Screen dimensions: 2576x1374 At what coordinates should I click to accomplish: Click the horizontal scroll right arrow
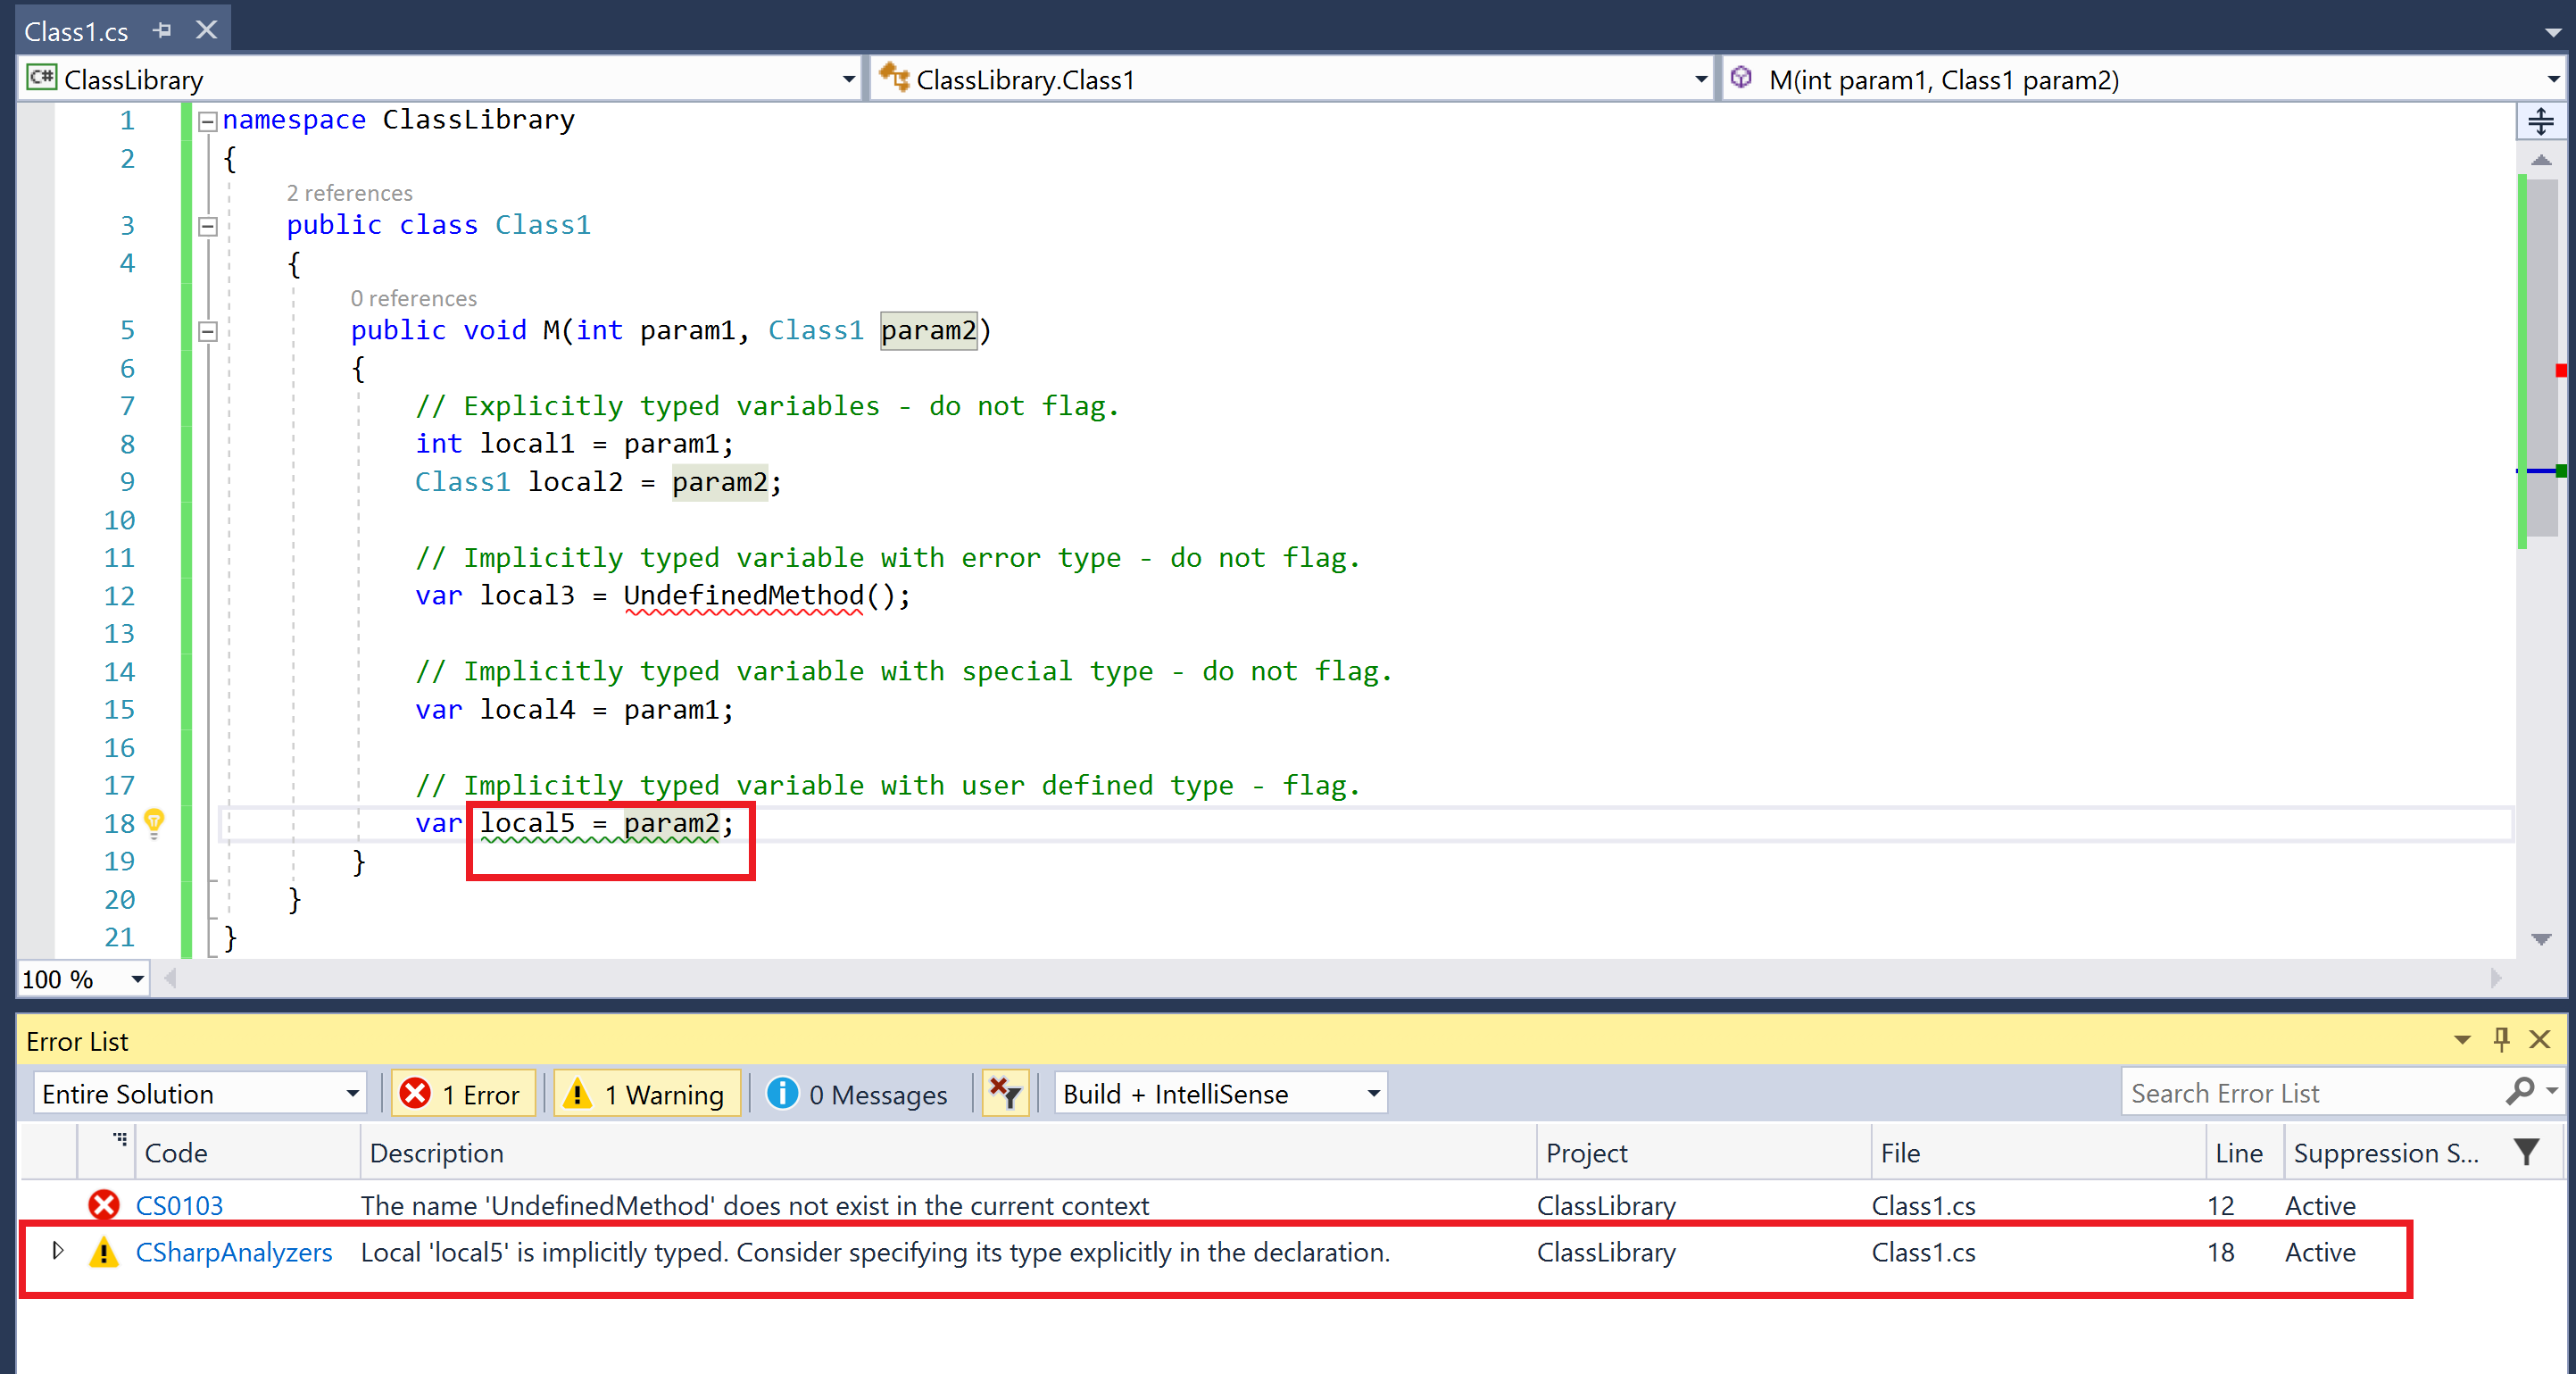click(x=2496, y=978)
